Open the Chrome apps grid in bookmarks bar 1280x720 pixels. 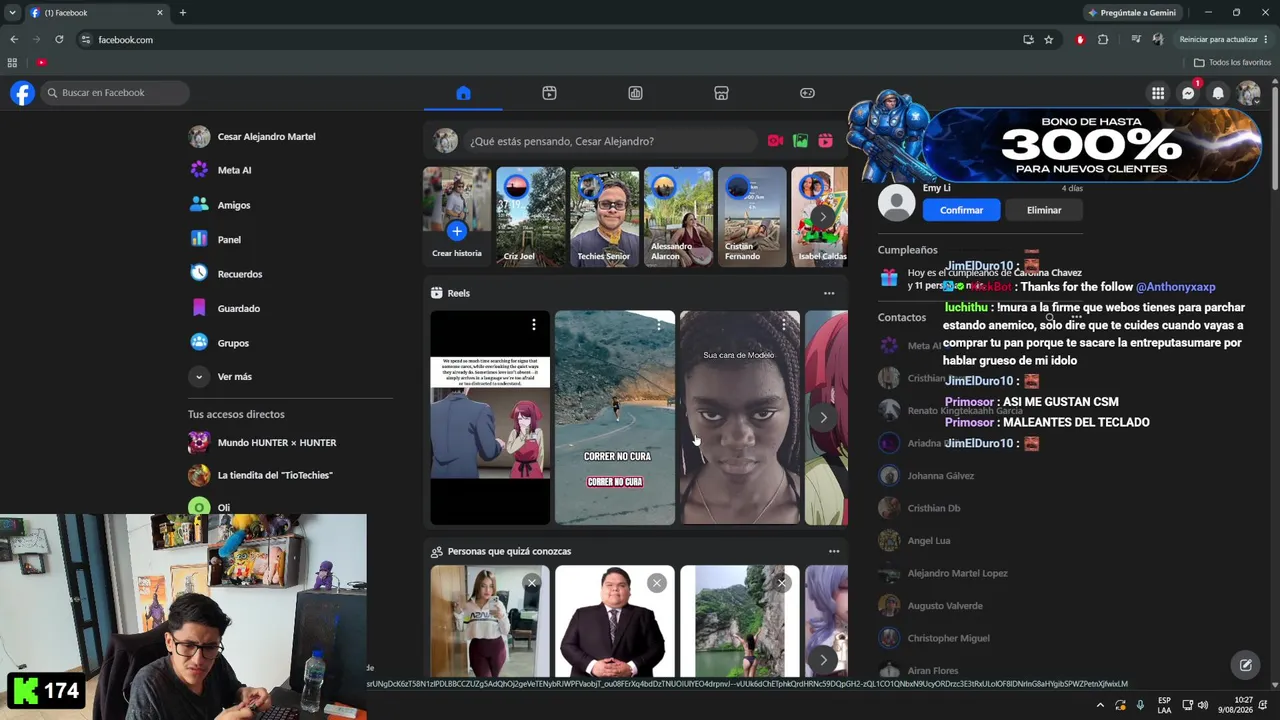[12, 62]
